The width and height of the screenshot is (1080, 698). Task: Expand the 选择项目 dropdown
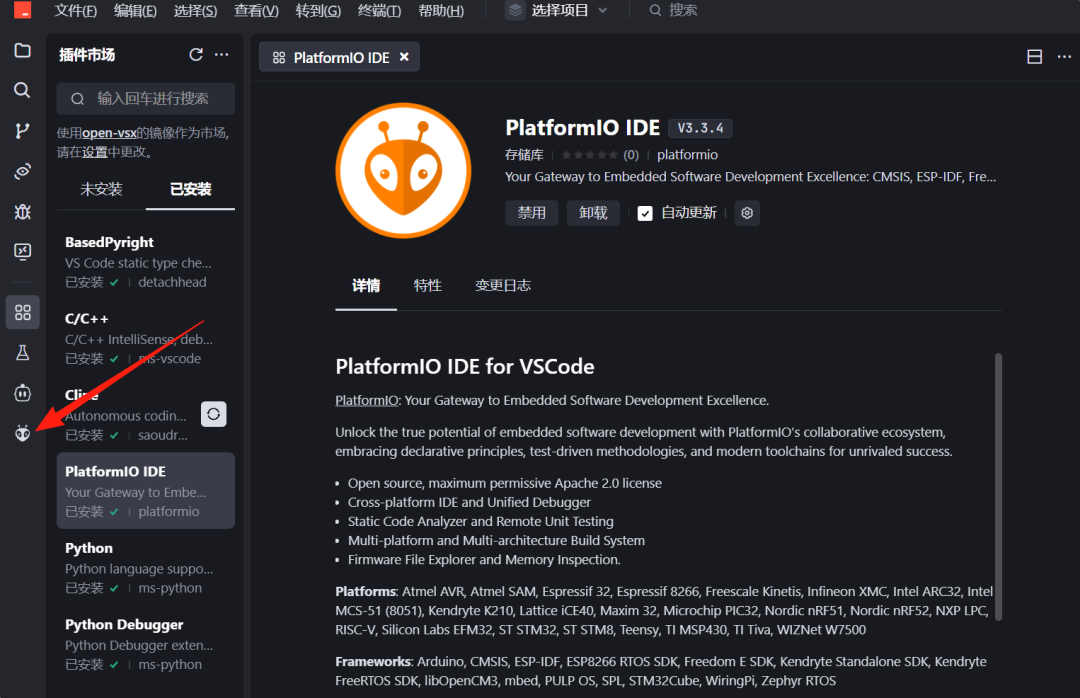pyautogui.click(x=557, y=11)
